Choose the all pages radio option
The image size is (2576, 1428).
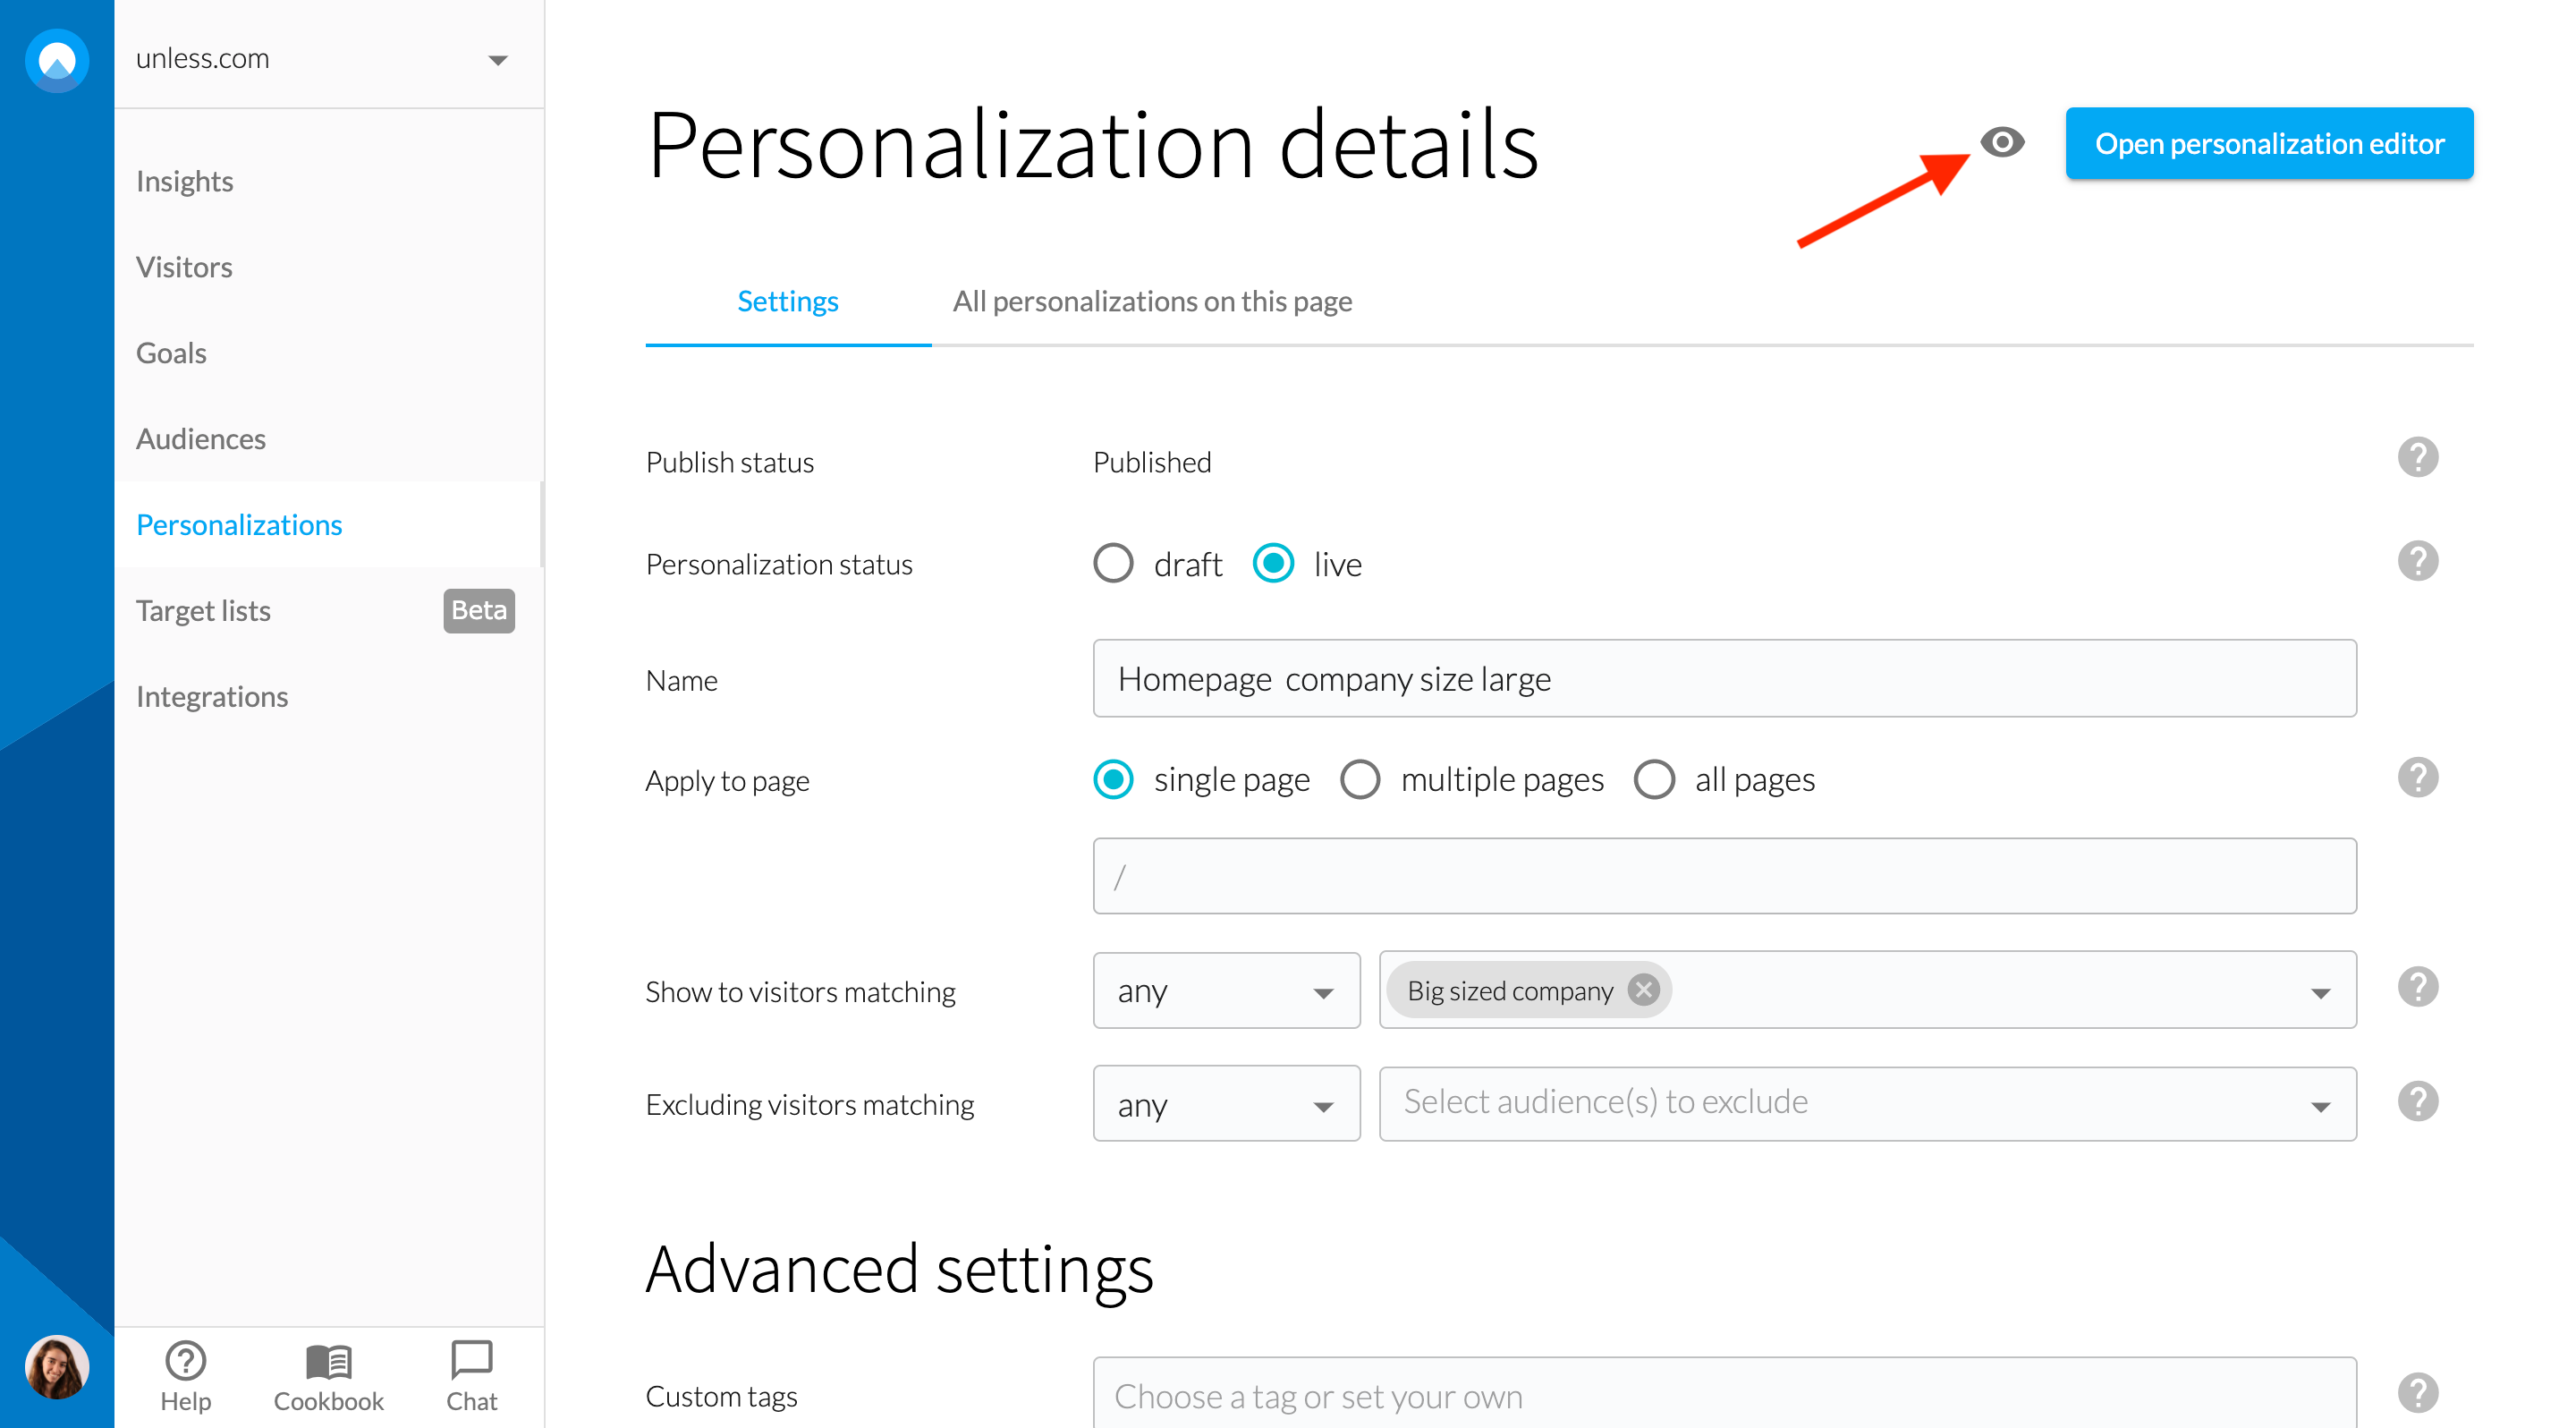(x=1654, y=780)
